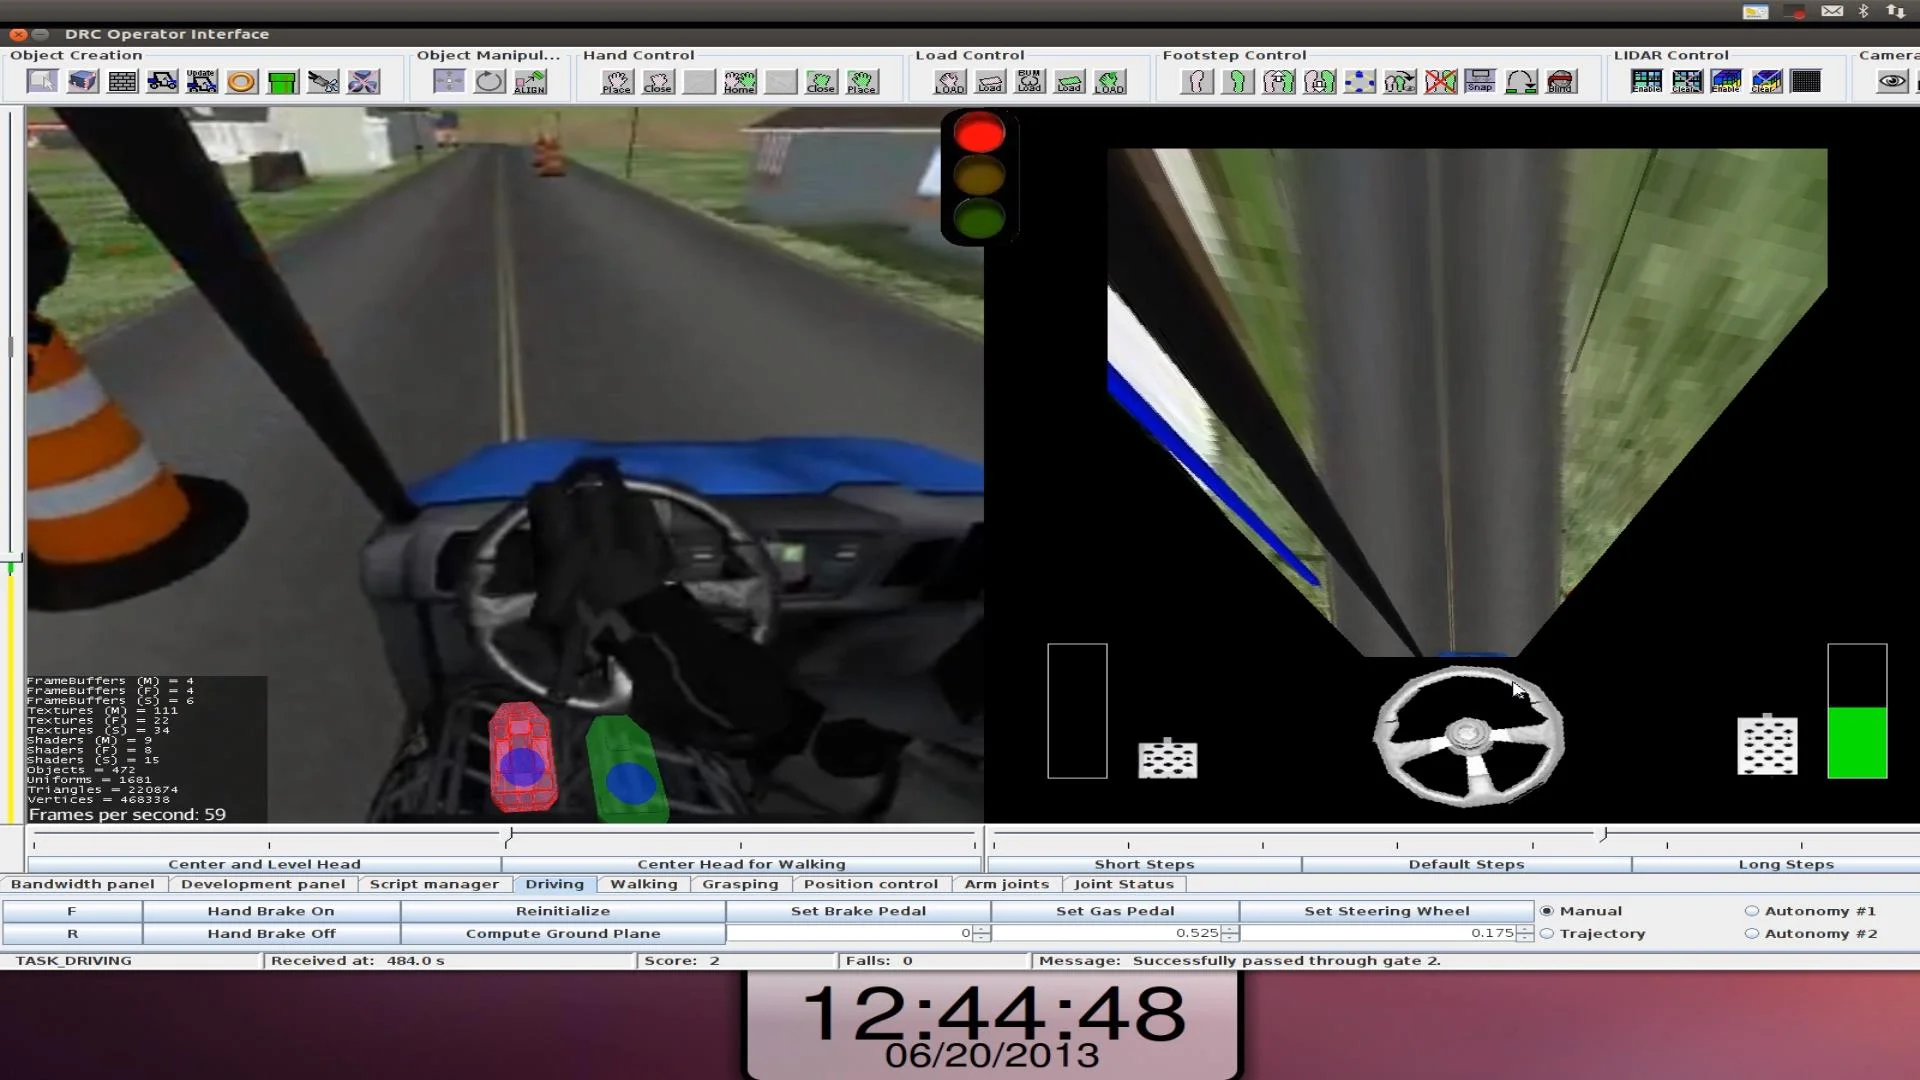The width and height of the screenshot is (1920, 1080).
Task: Click the green Home hand icon
Action: (x=740, y=81)
